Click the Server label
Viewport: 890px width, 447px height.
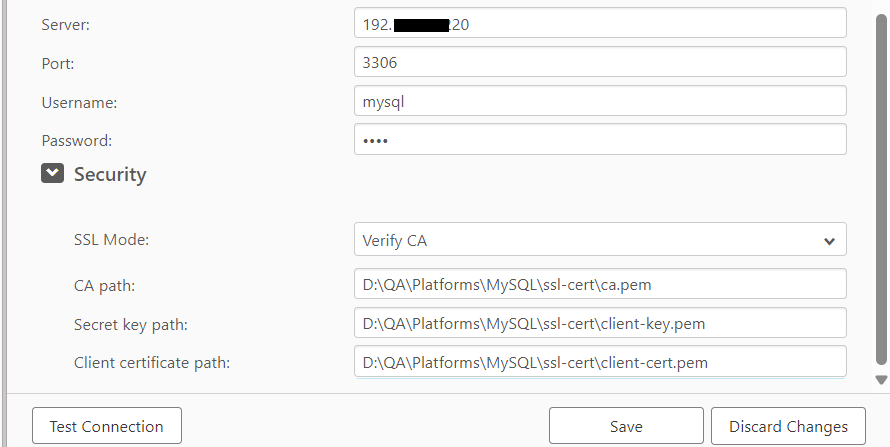click(66, 25)
